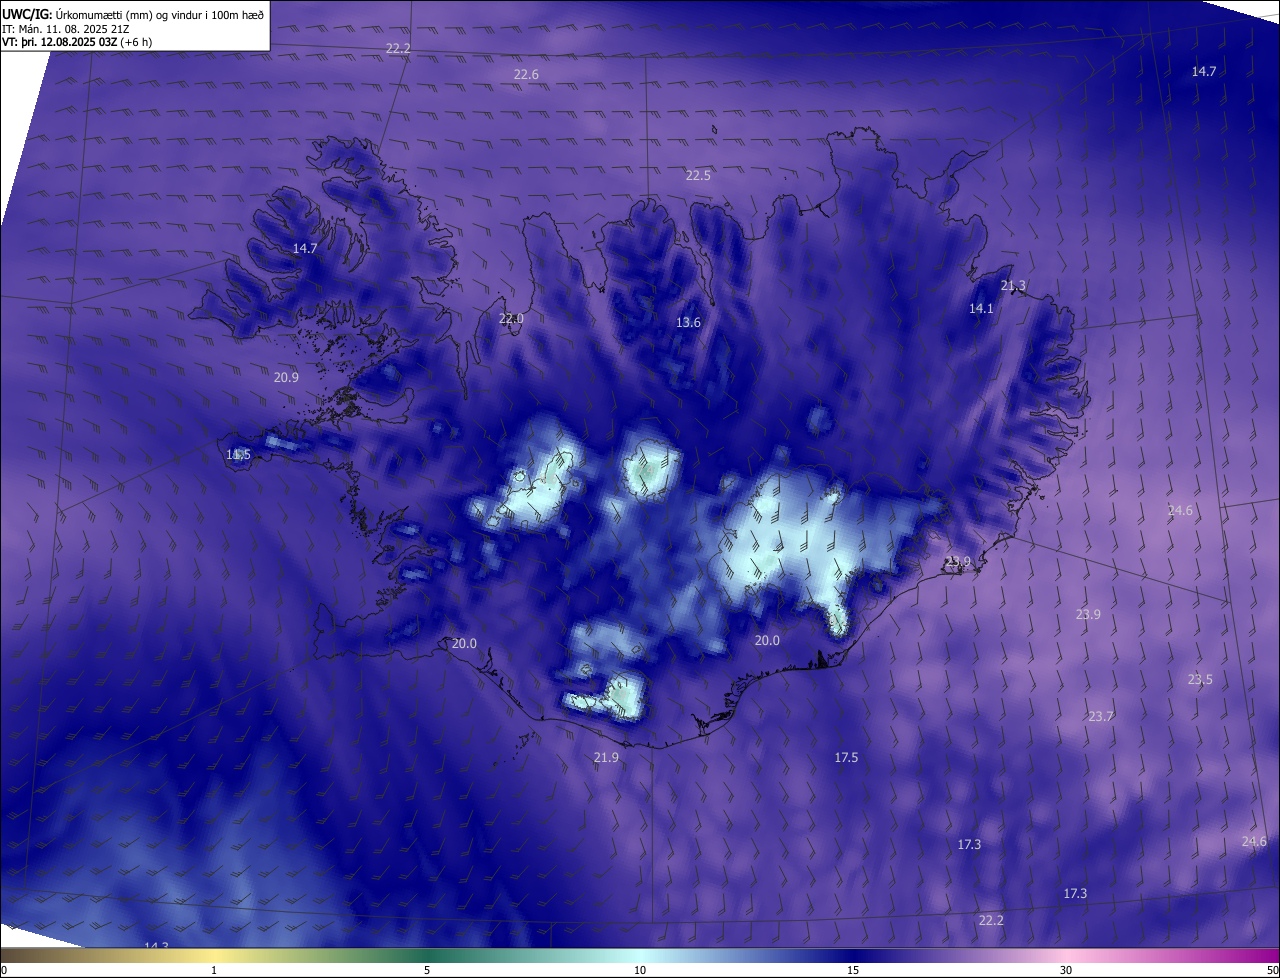Click the 50 tick ending the color scale
The width and height of the screenshot is (1280, 978).
1272,970
